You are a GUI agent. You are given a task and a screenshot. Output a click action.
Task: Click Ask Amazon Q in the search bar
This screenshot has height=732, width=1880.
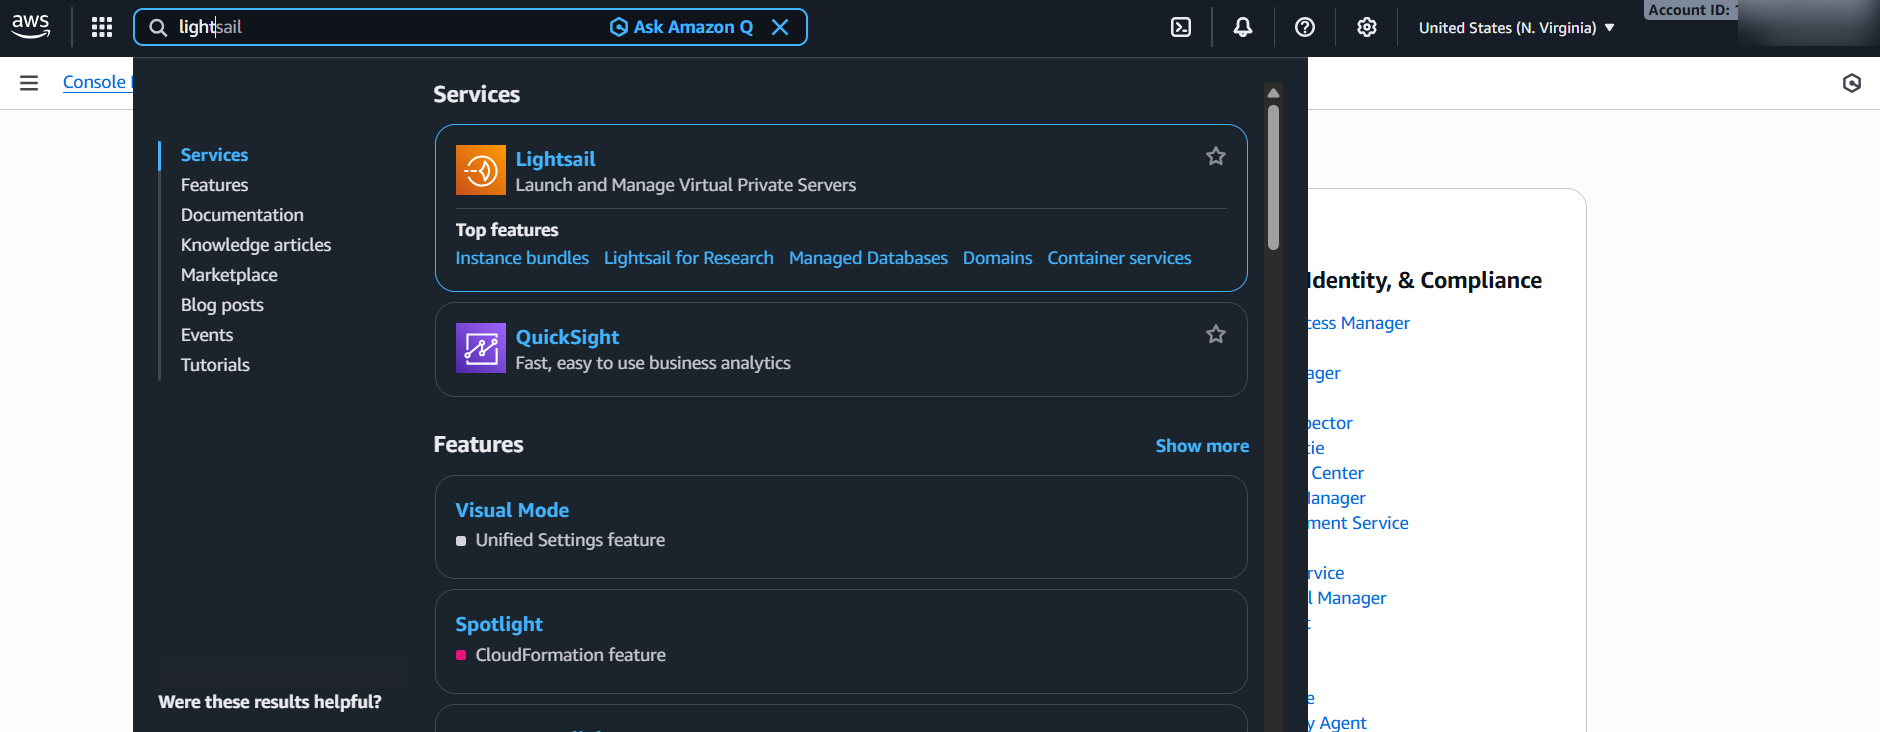click(682, 27)
